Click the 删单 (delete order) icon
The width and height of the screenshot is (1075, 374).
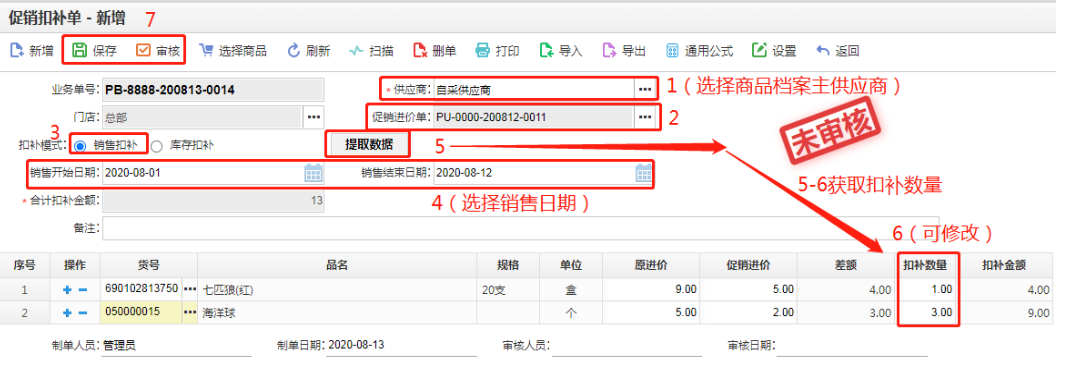tap(420, 50)
